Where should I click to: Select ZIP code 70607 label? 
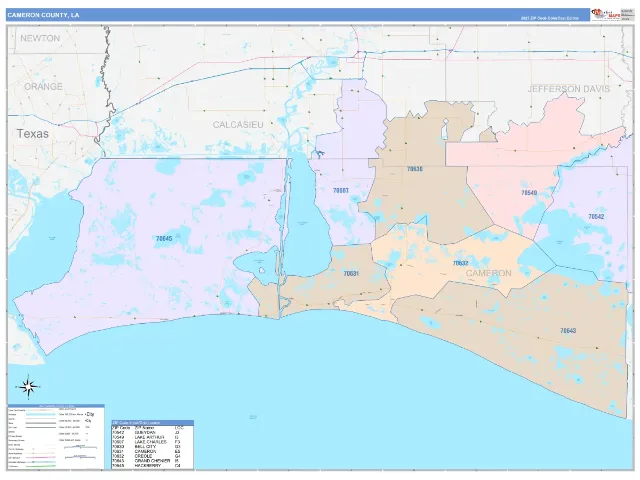(341, 191)
